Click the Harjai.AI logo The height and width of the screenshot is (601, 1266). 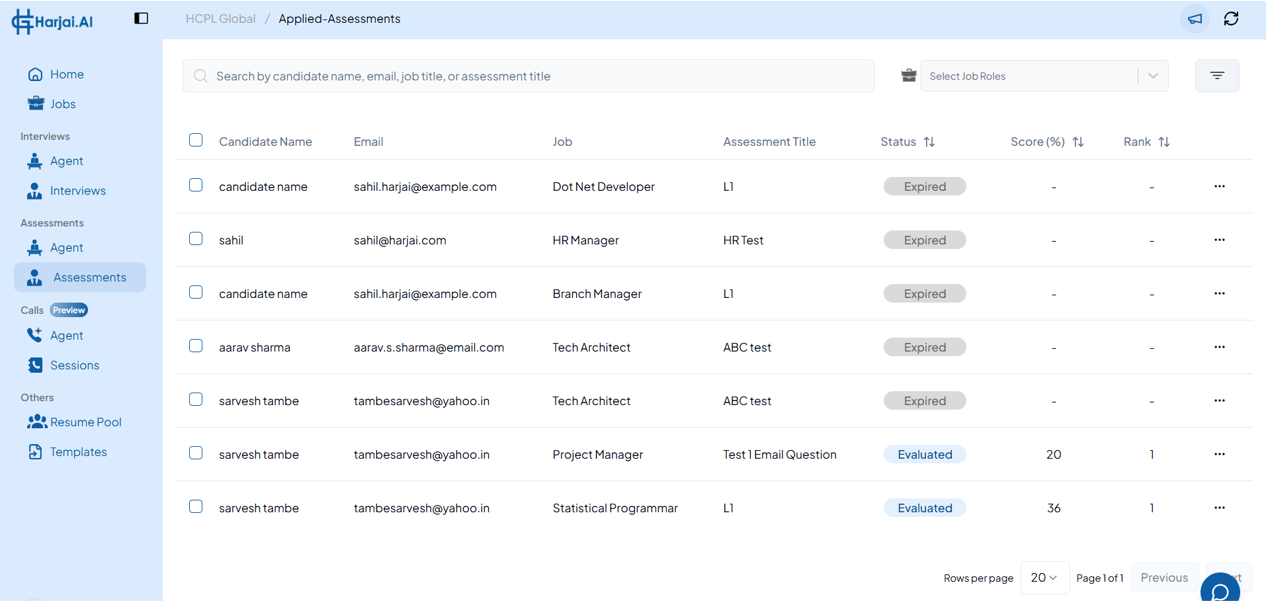click(x=52, y=21)
